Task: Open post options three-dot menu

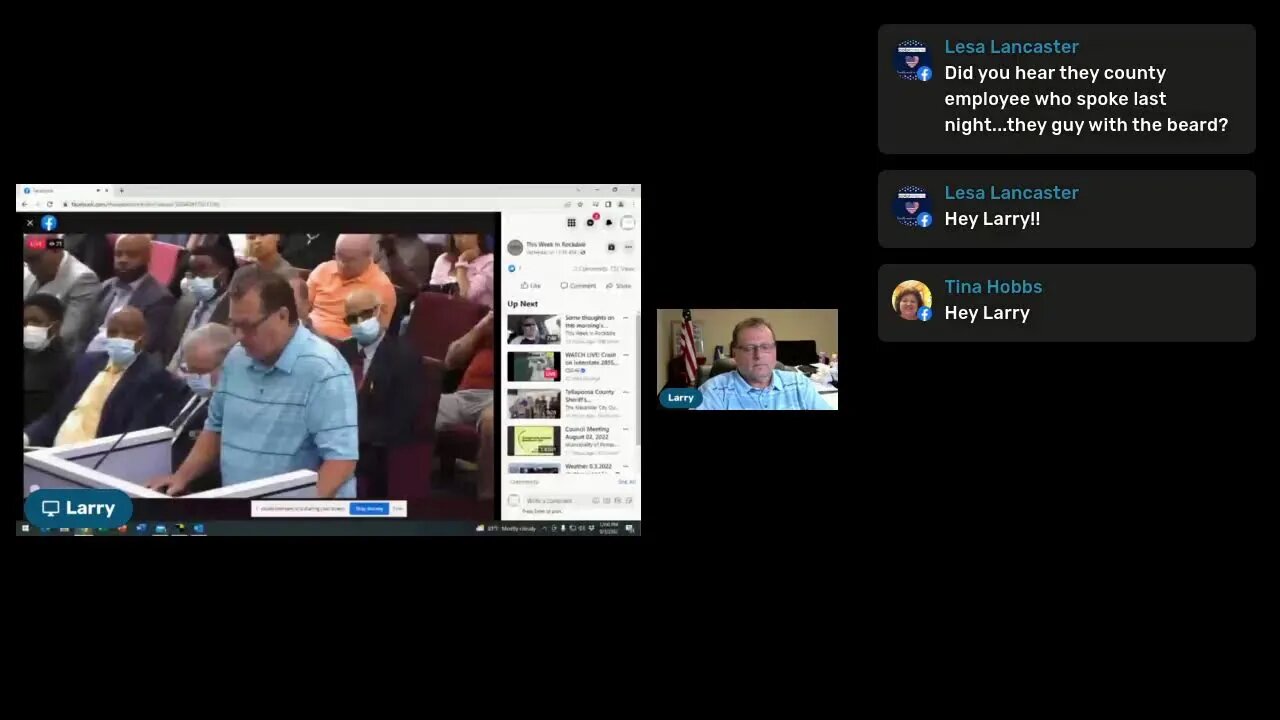Action: point(628,247)
